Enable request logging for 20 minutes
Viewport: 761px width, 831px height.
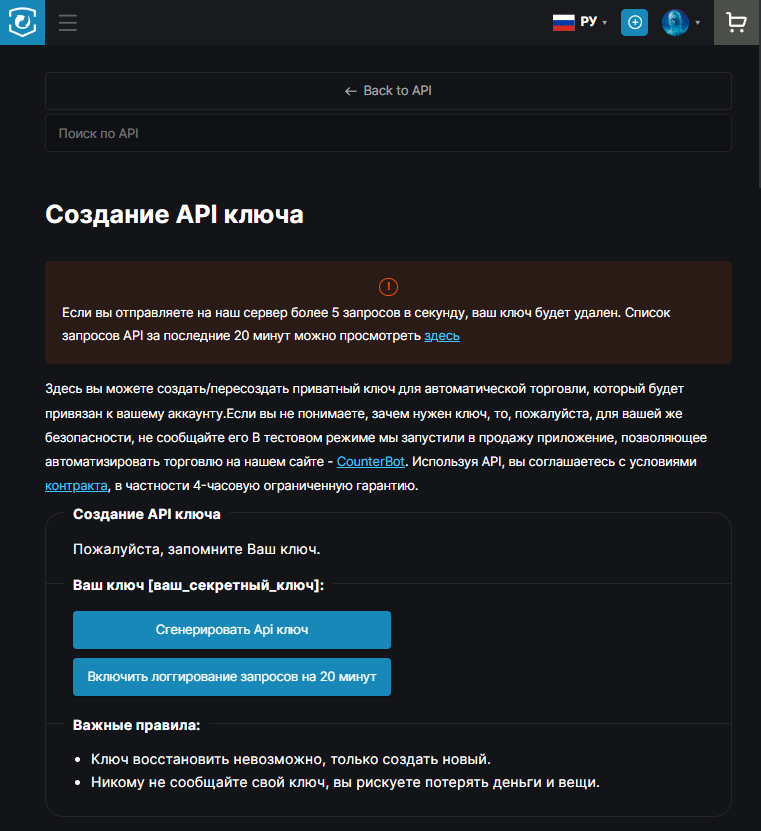click(232, 677)
